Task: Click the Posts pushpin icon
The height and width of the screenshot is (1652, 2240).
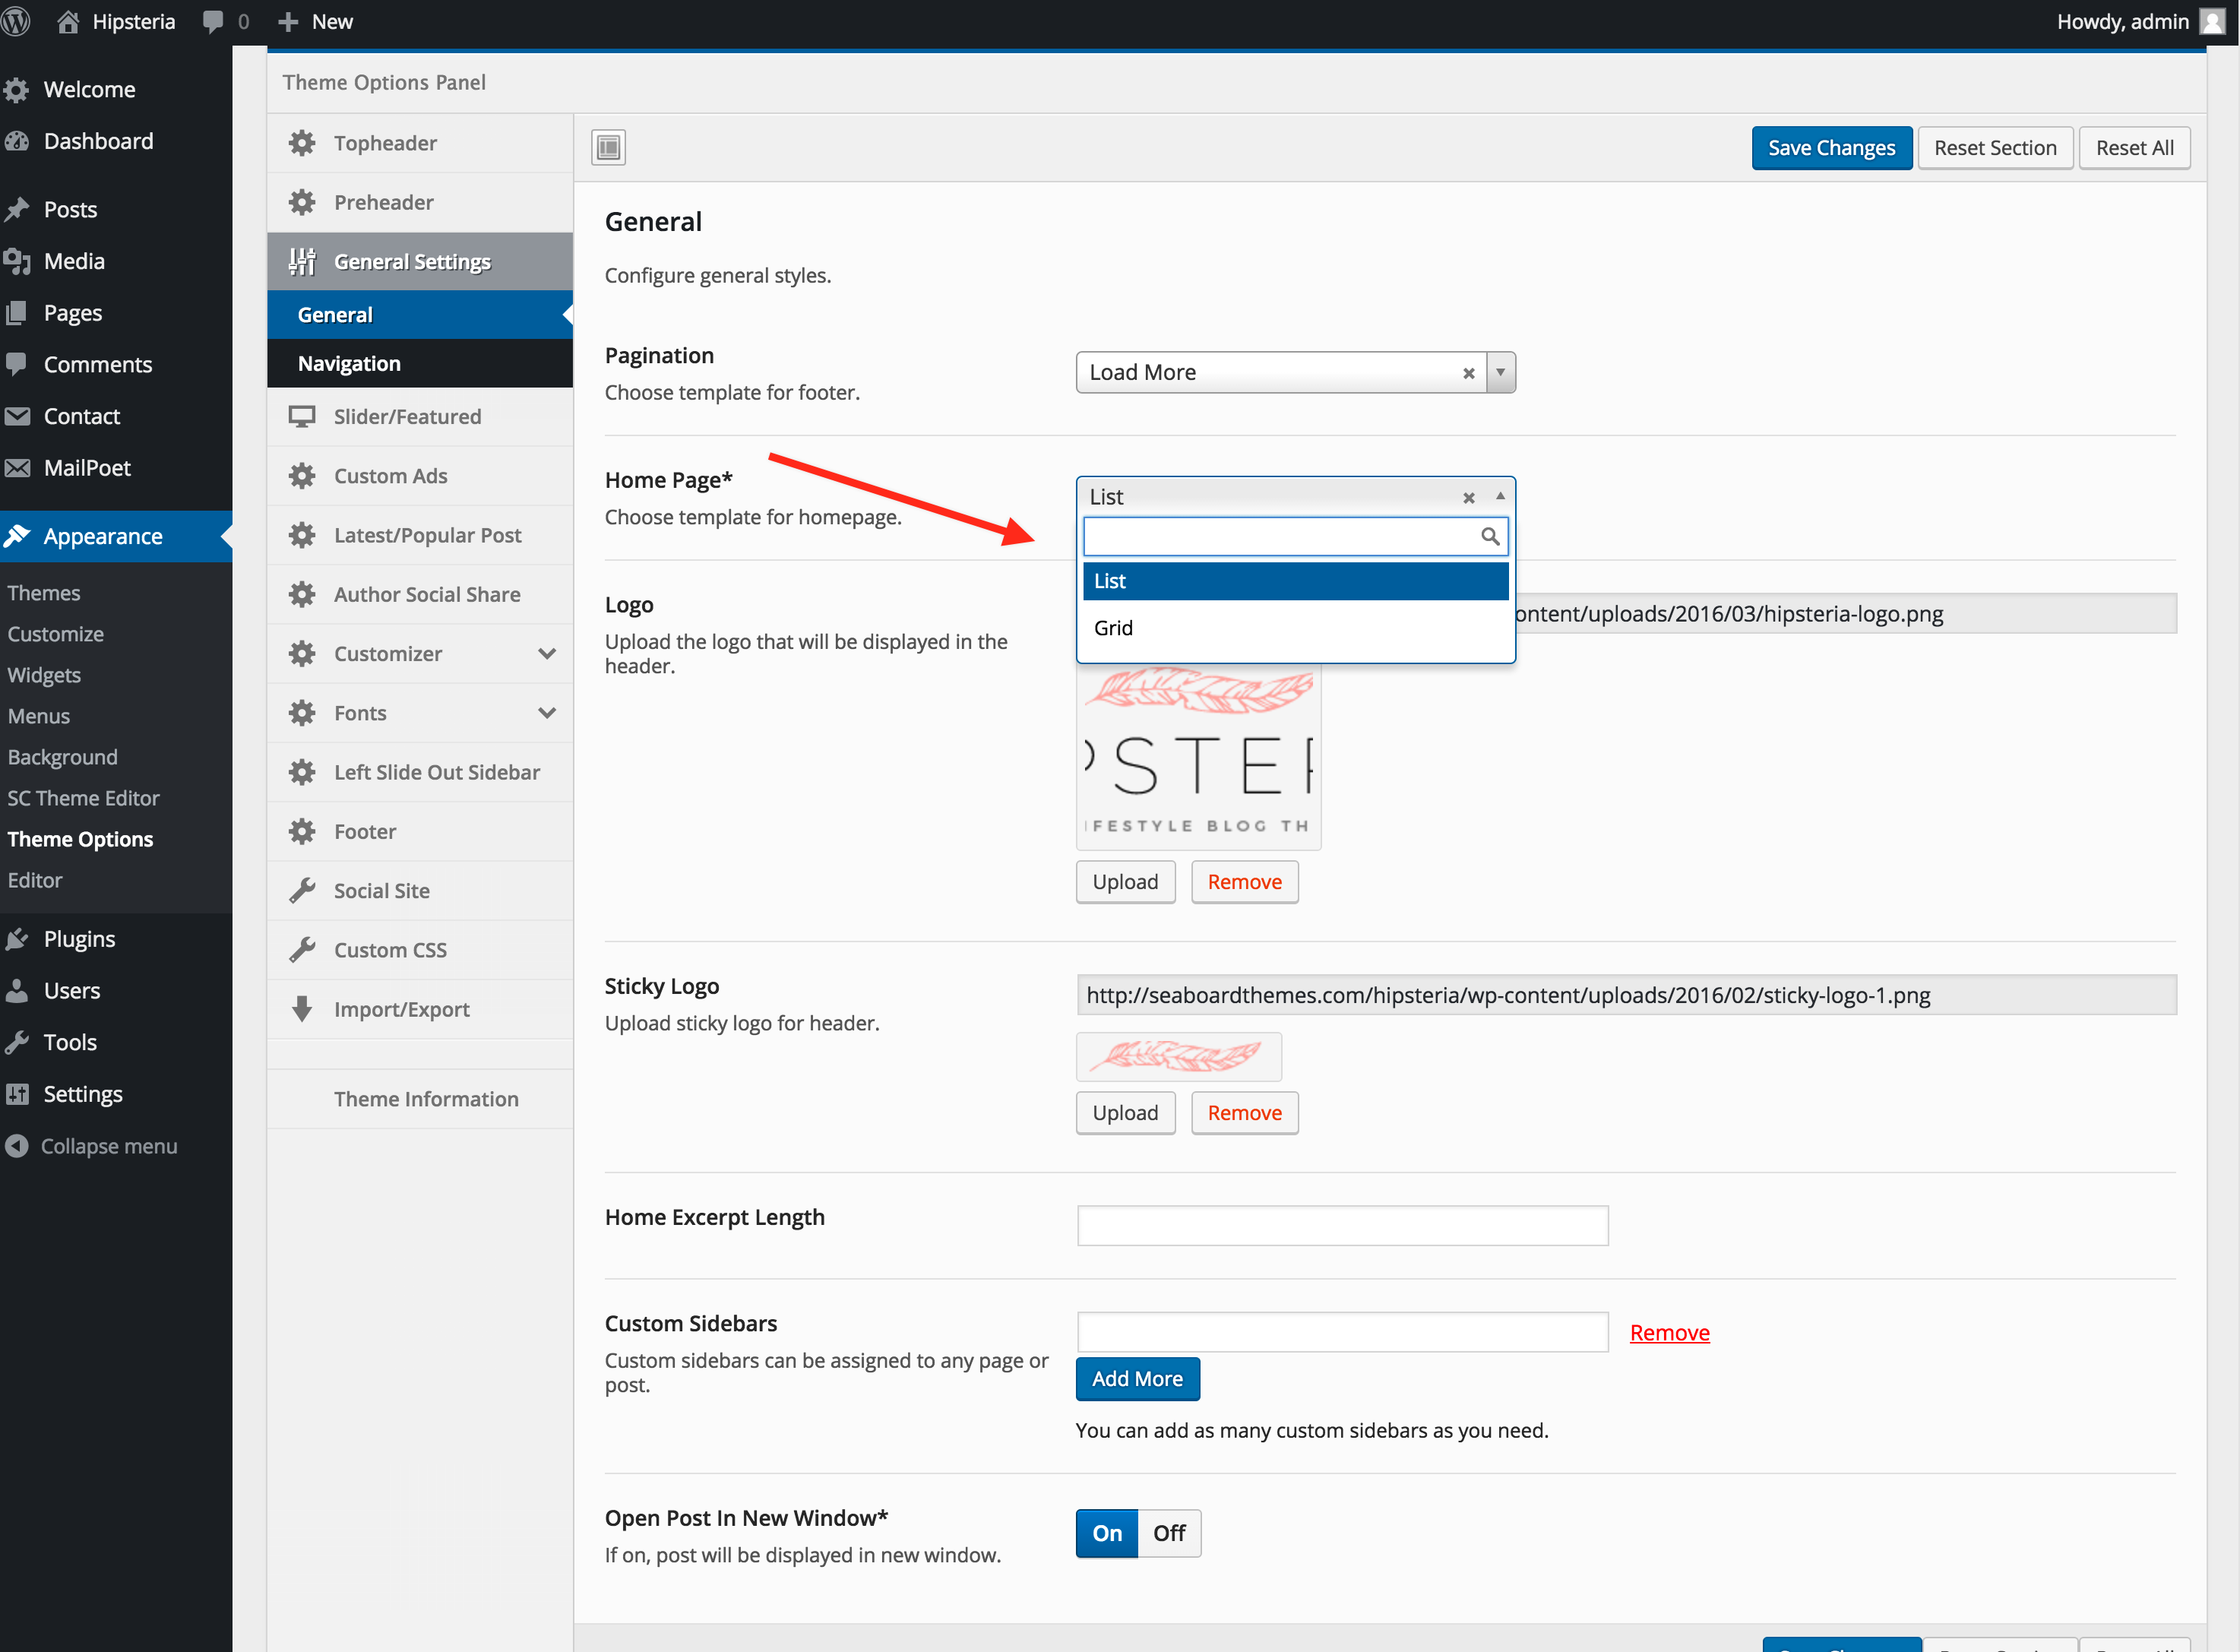Action: [x=17, y=209]
